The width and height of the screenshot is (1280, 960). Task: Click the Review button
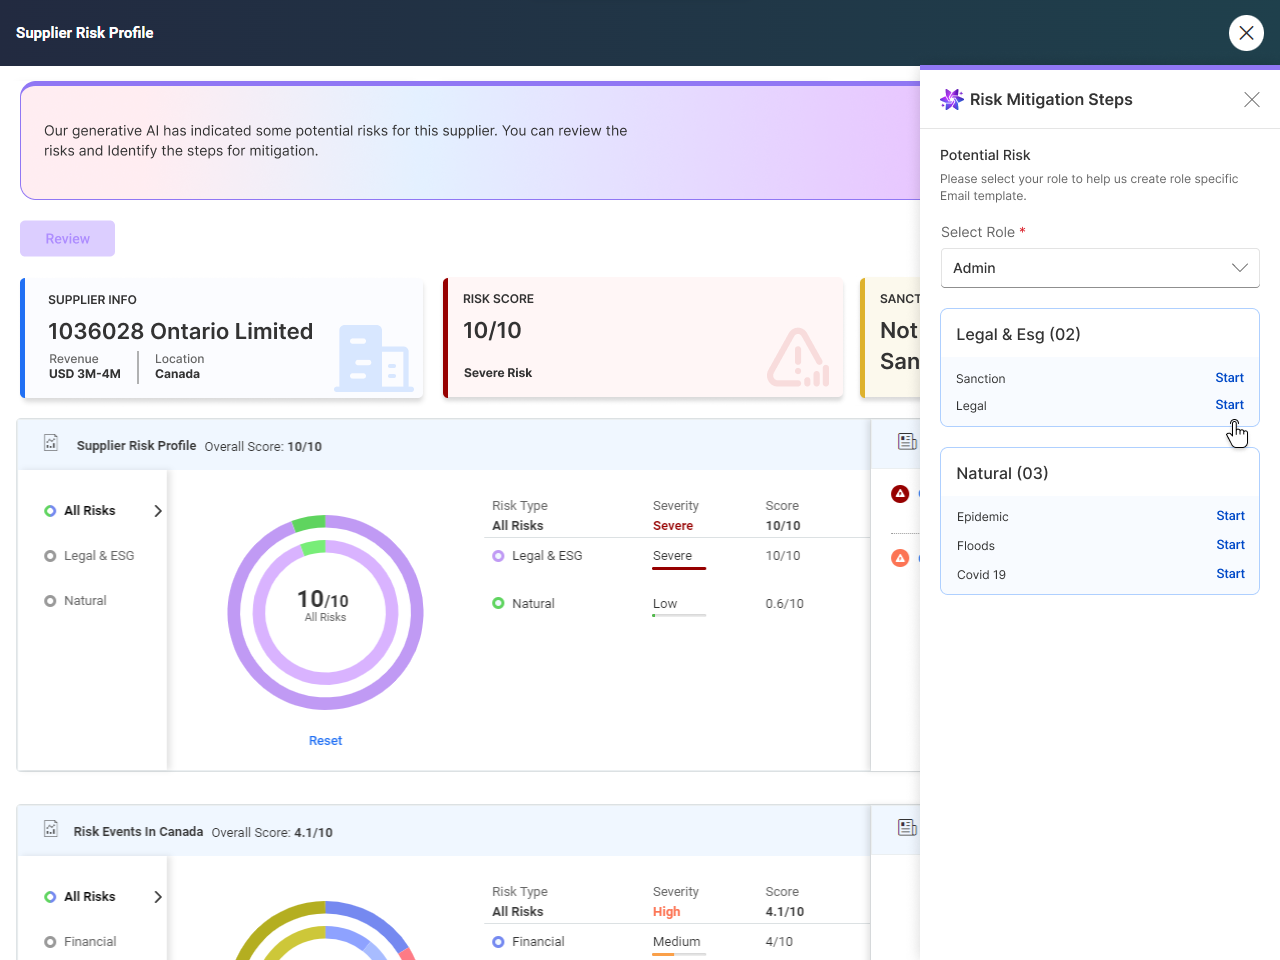pos(68,239)
